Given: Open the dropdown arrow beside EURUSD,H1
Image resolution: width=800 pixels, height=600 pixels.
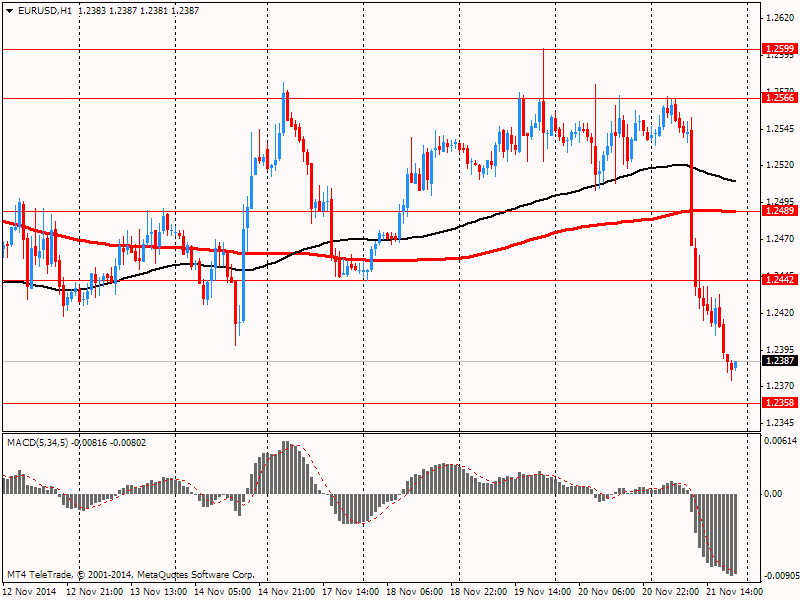Looking at the screenshot, I should point(9,10).
